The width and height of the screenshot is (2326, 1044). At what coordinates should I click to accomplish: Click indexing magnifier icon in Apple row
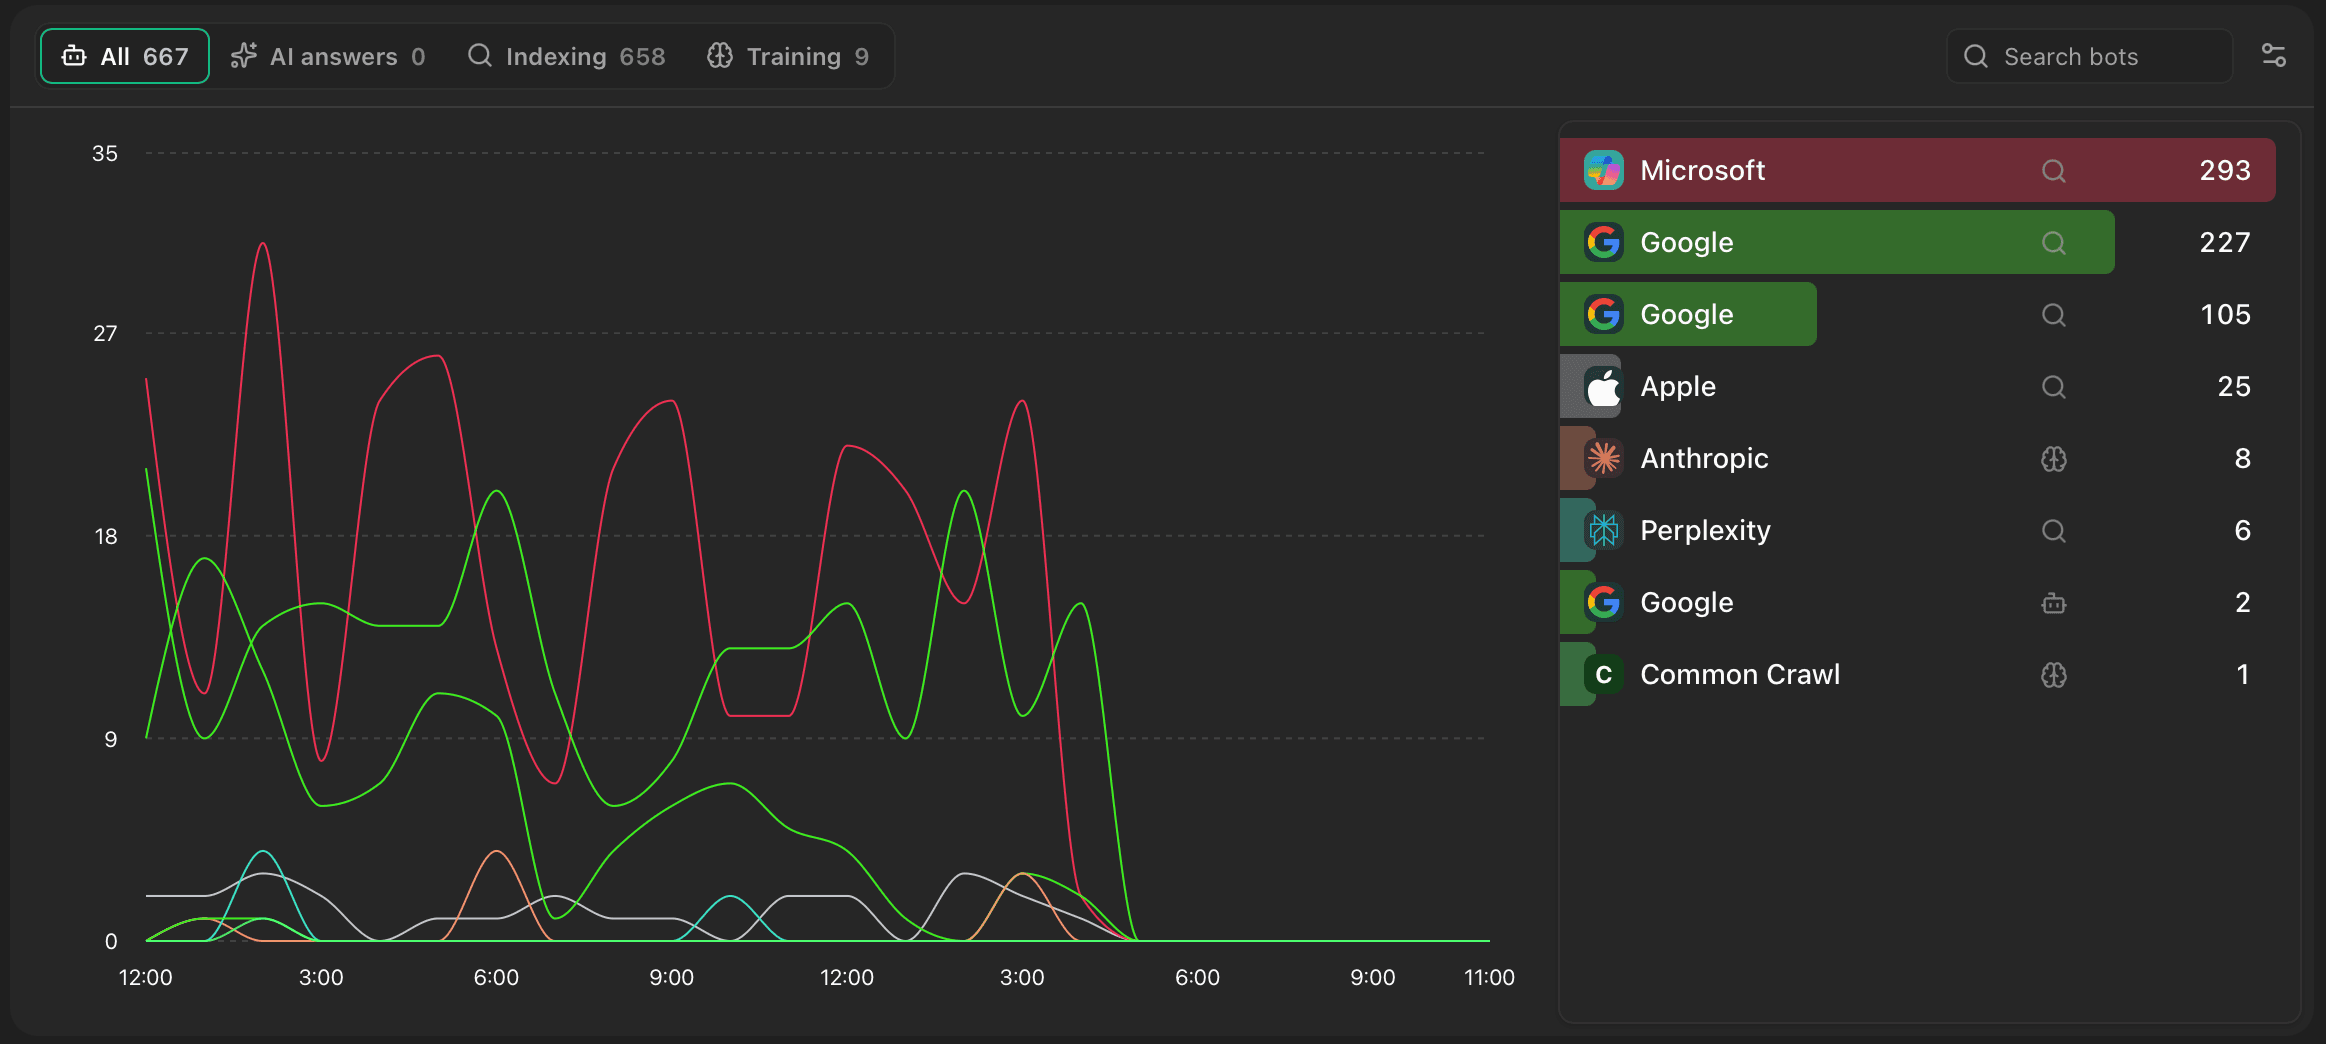[2054, 387]
